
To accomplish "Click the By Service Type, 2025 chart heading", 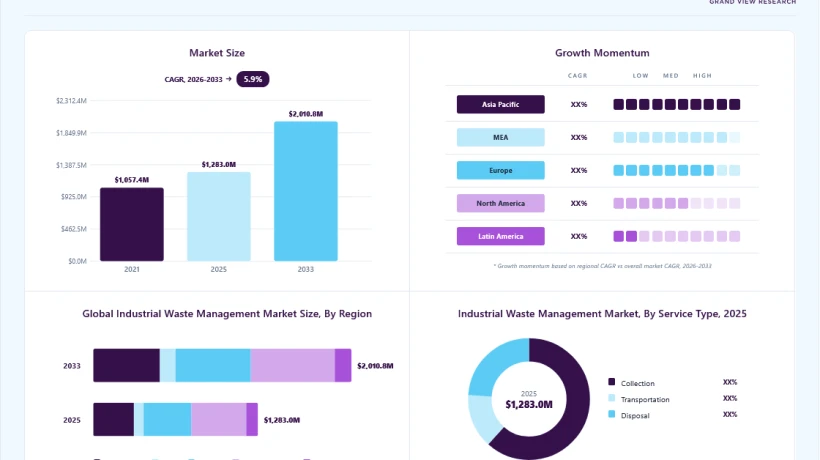I will coord(602,314).
